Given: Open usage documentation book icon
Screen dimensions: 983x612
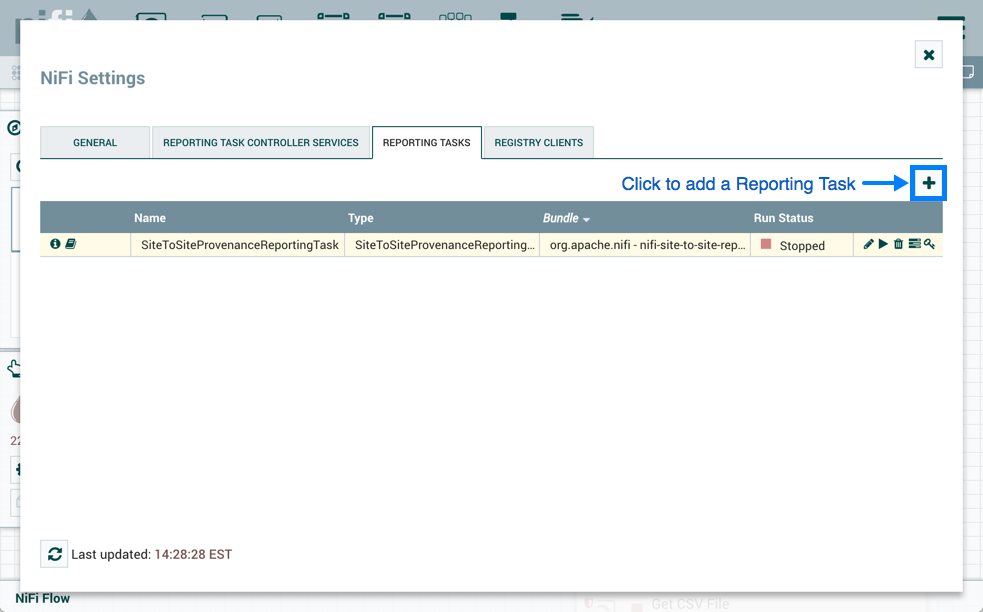Looking at the screenshot, I should pyautogui.click(x=71, y=244).
